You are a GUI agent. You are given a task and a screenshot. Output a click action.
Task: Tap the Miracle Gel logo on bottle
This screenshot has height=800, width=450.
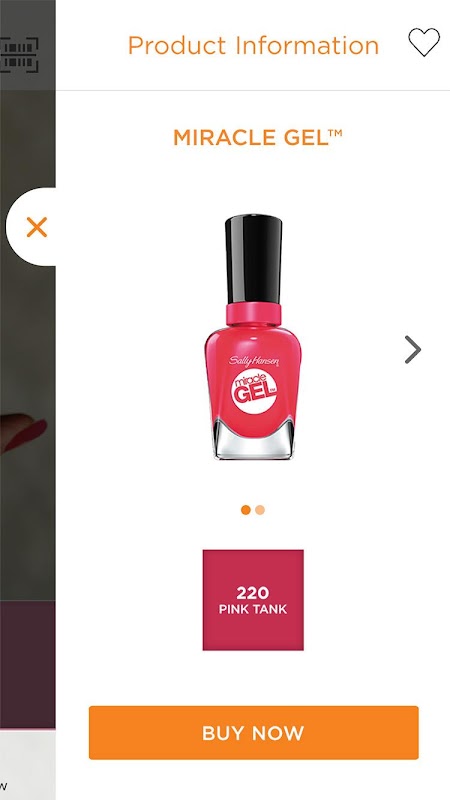pos(254,392)
